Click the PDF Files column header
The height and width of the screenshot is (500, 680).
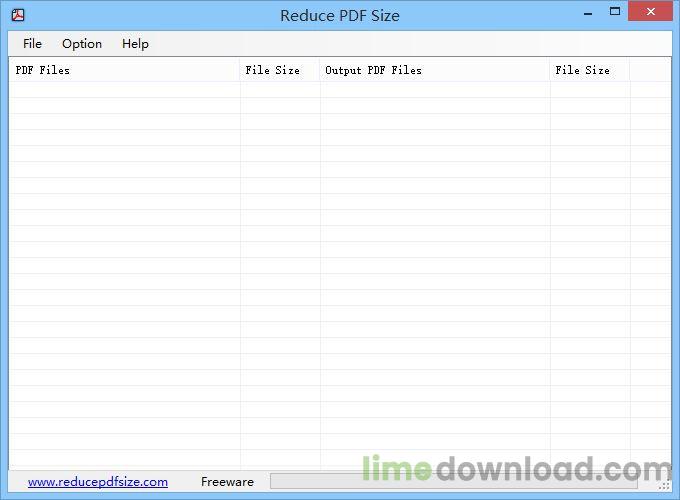pyautogui.click(x=124, y=70)
